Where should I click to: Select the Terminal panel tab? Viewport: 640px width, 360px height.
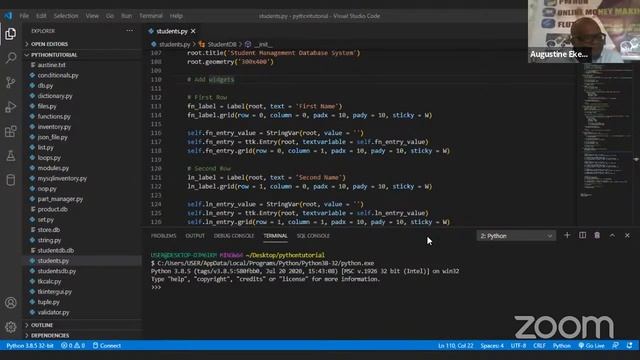[x=276, y=236]
